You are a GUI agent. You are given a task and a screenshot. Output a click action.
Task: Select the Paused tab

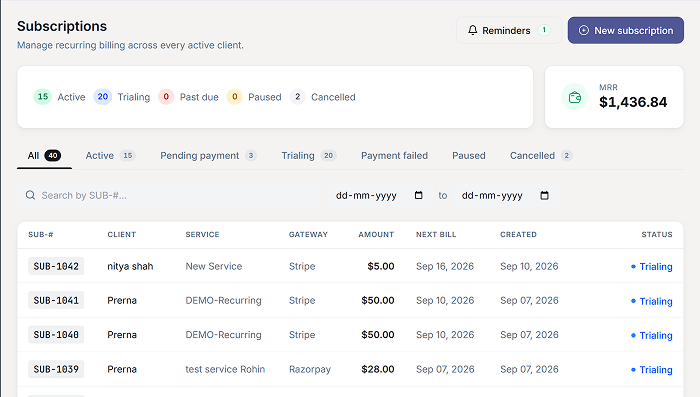[469, 155]
